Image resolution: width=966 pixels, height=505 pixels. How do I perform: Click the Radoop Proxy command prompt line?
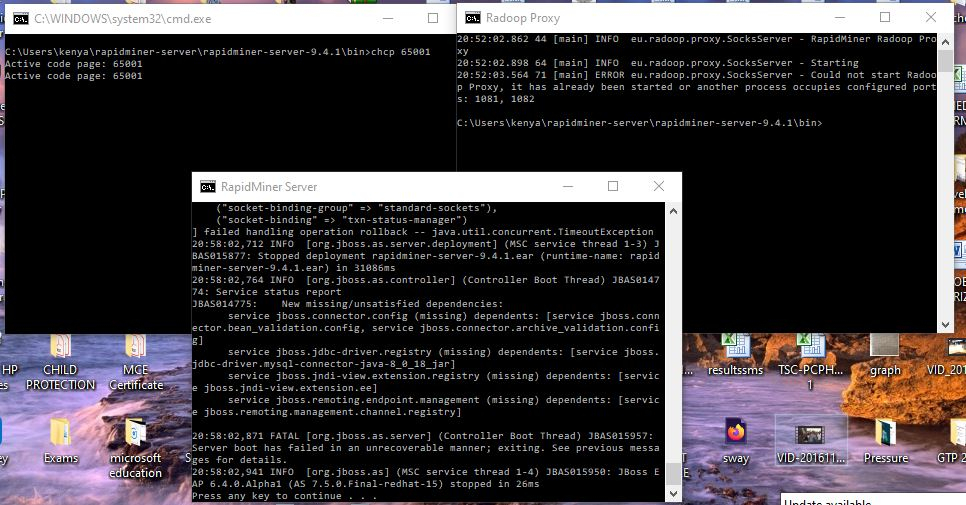click(639, 123)
